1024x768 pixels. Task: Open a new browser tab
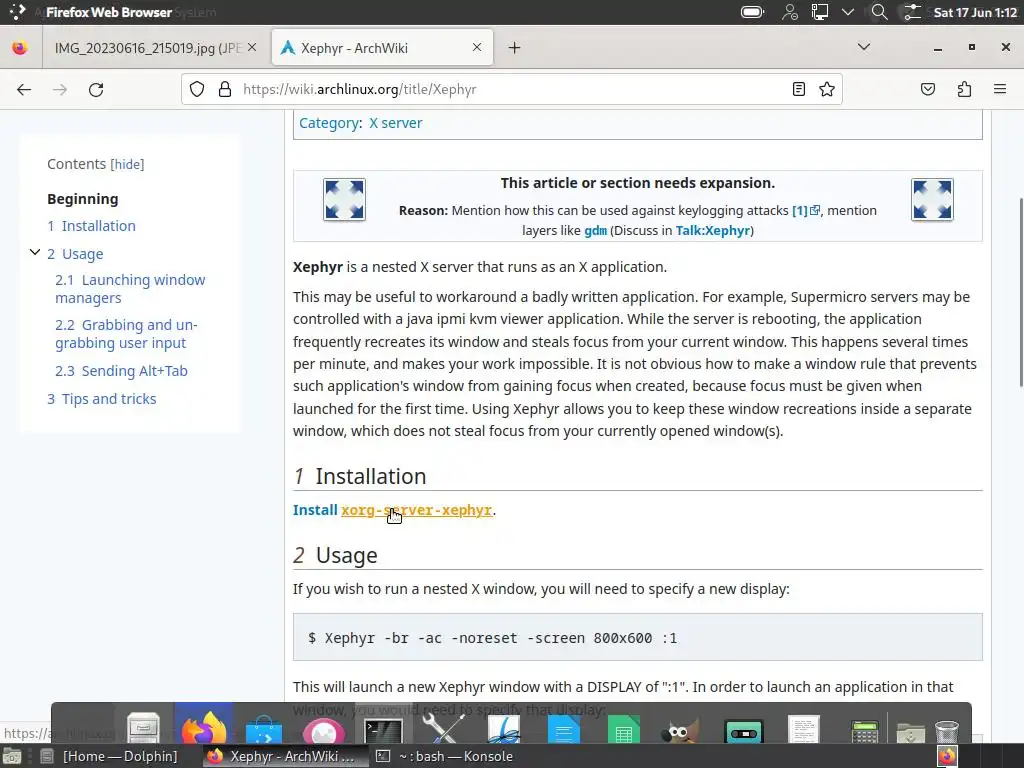[x=515, y=48]
